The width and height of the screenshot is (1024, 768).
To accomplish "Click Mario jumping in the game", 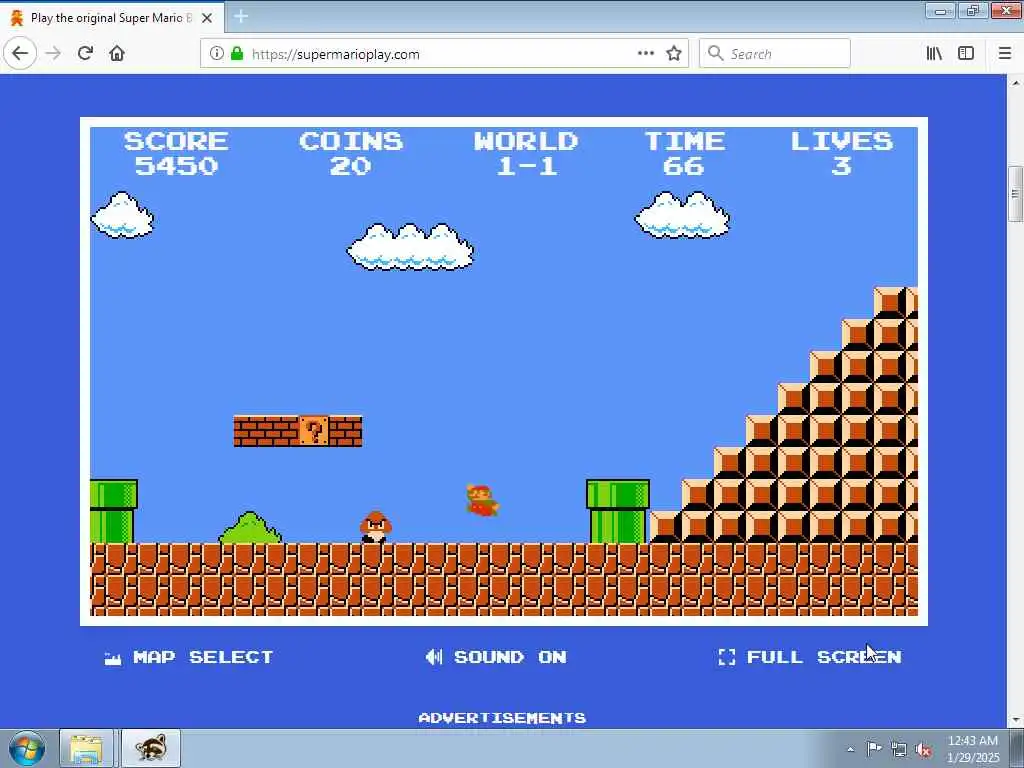I will 483,500.
